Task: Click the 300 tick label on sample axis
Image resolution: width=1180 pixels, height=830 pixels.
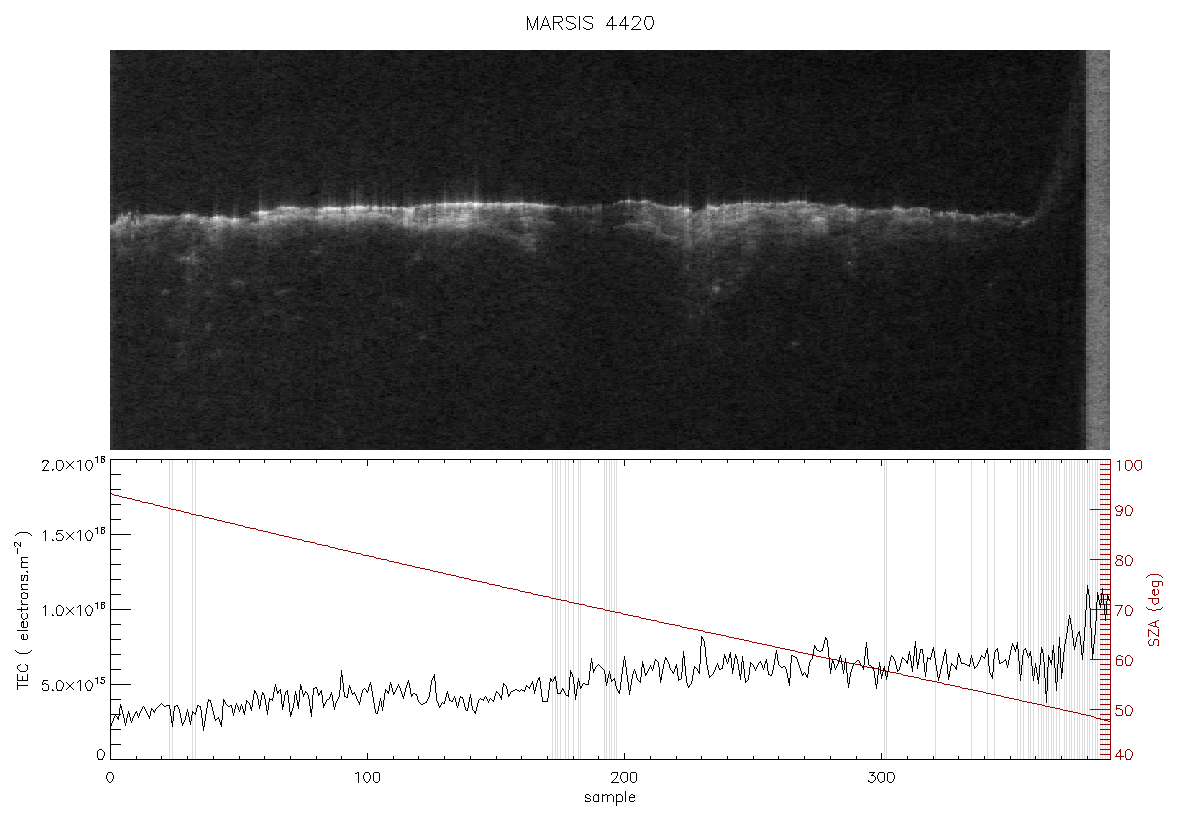Action: click(881, 778)
